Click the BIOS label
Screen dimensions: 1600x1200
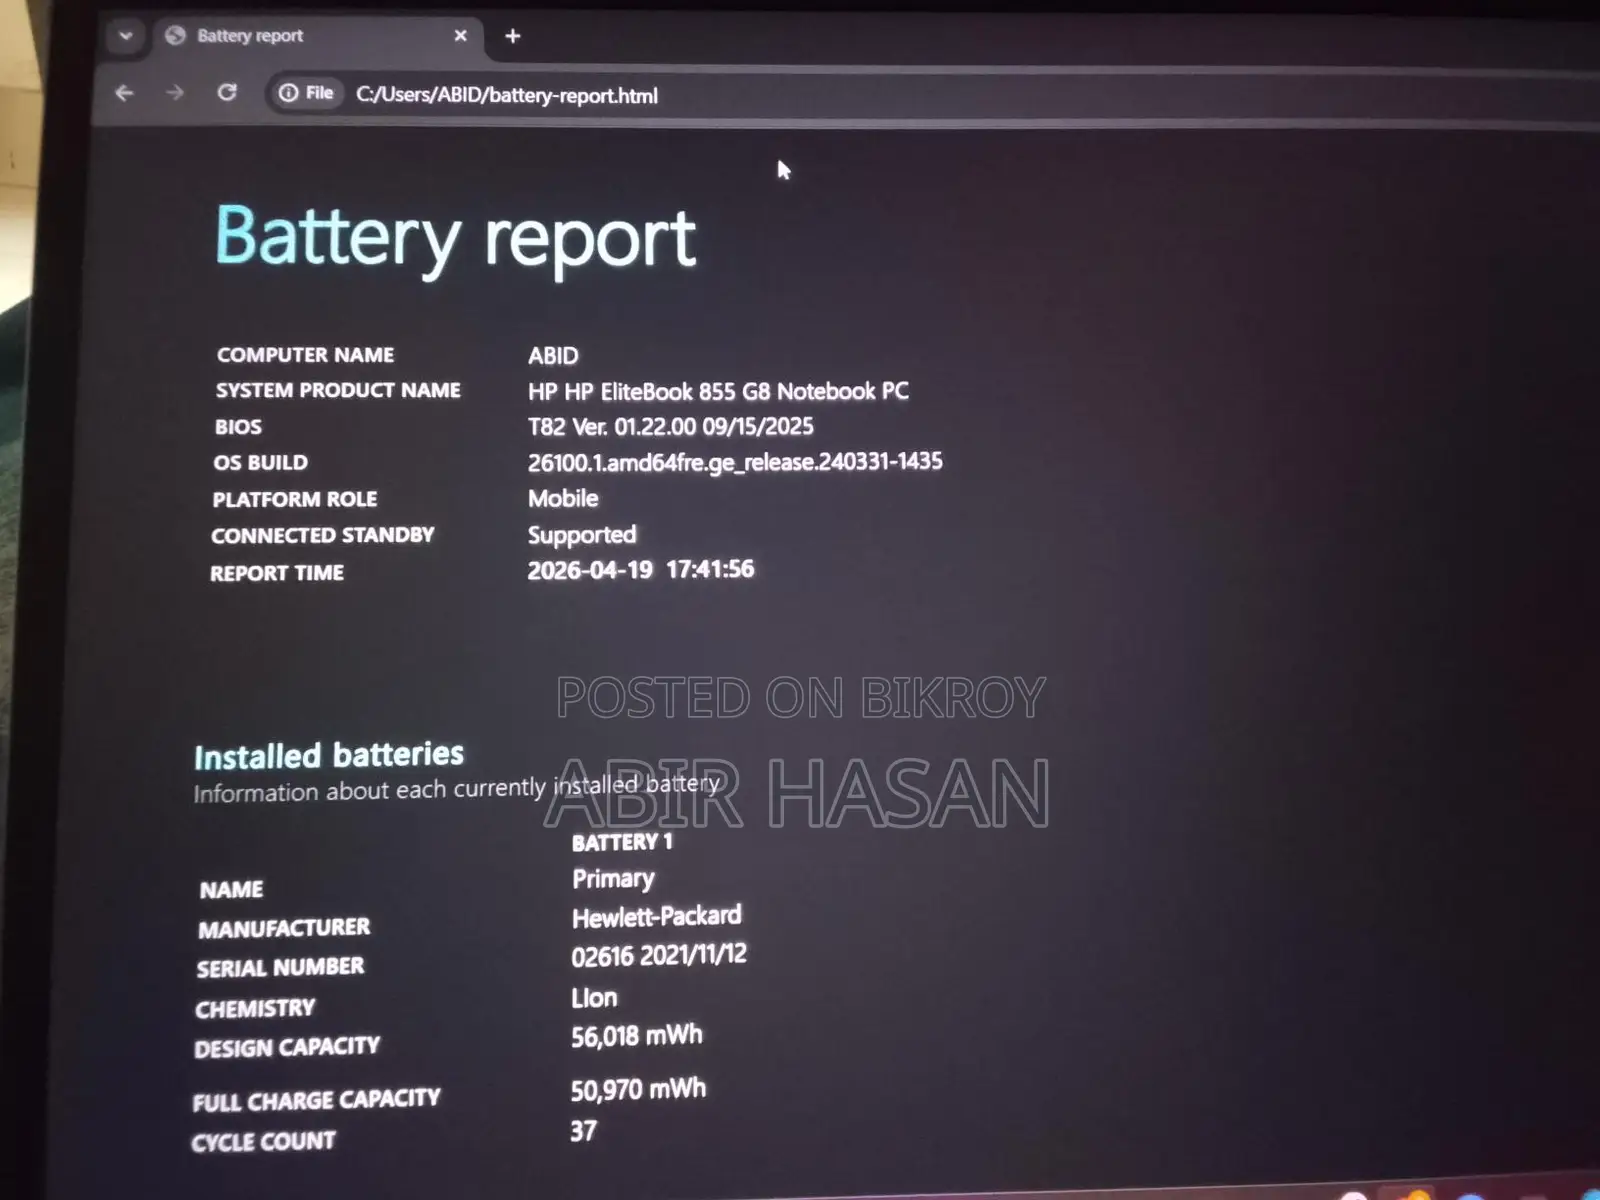tap(238, 427)
